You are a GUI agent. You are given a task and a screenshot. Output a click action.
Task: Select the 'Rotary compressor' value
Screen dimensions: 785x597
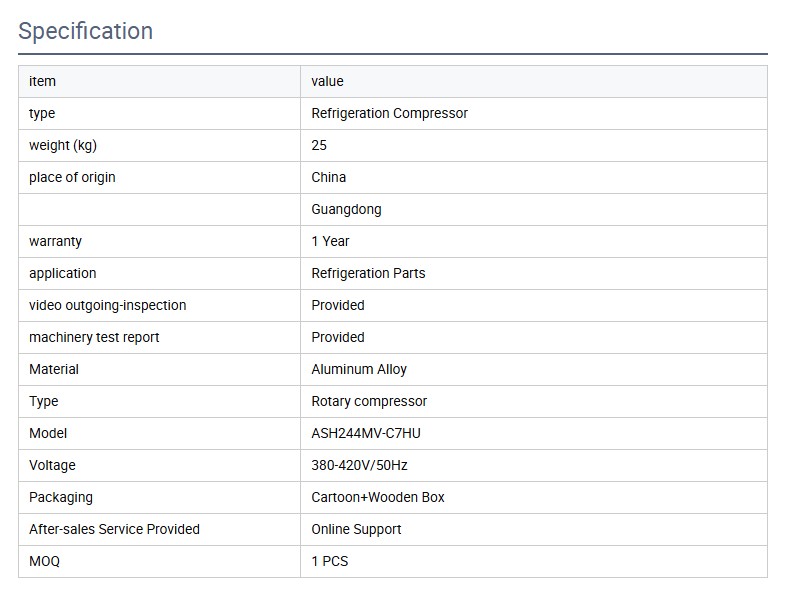[x=369, y=402]
